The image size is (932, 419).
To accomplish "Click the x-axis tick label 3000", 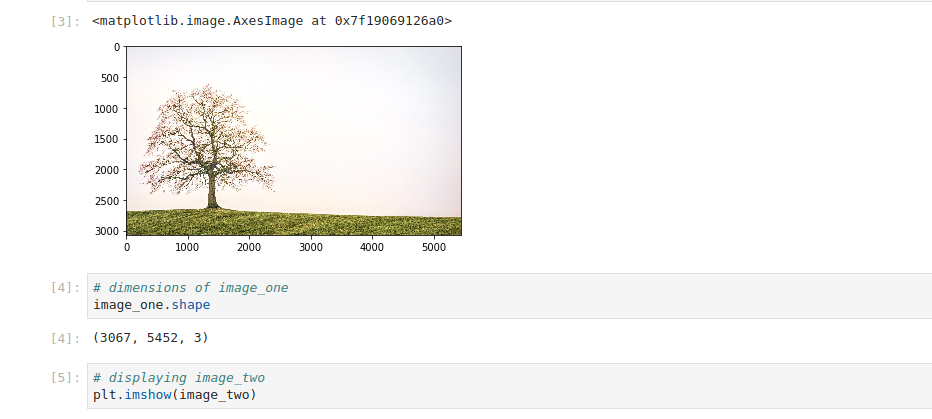I will click(x=311, y=247).
